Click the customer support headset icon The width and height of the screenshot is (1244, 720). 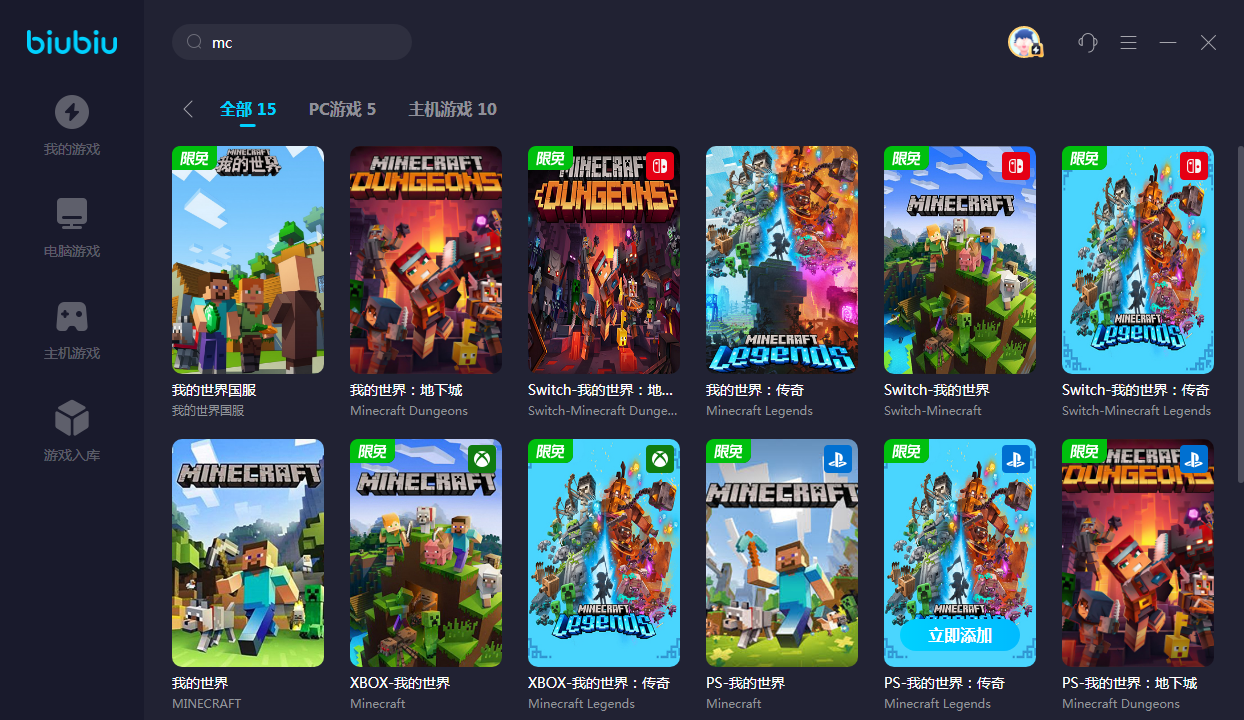pos(1088,42)
